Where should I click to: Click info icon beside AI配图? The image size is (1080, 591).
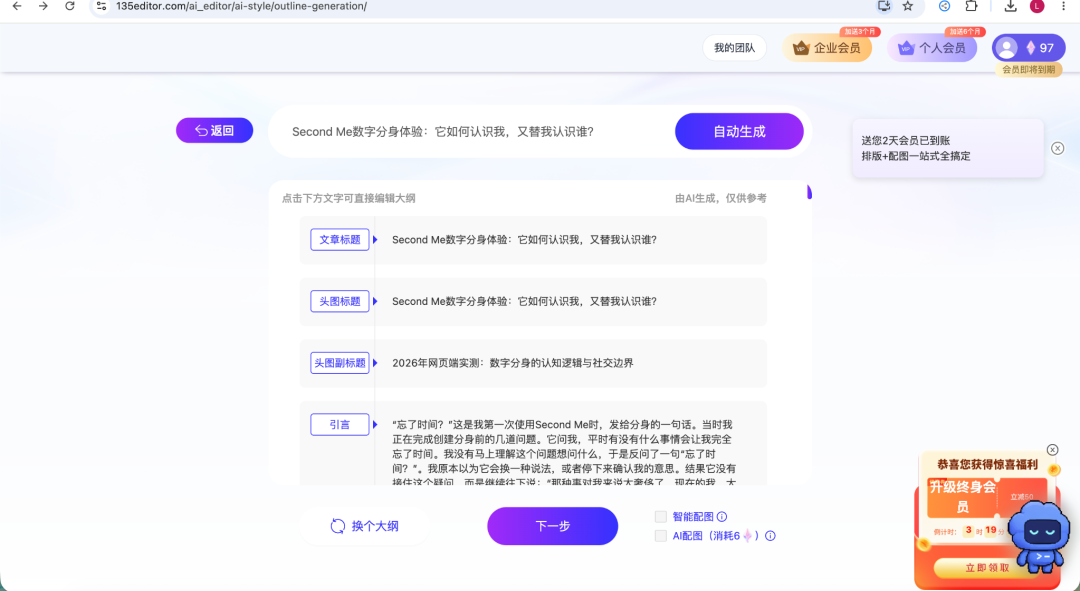click(x=770, y=536)
